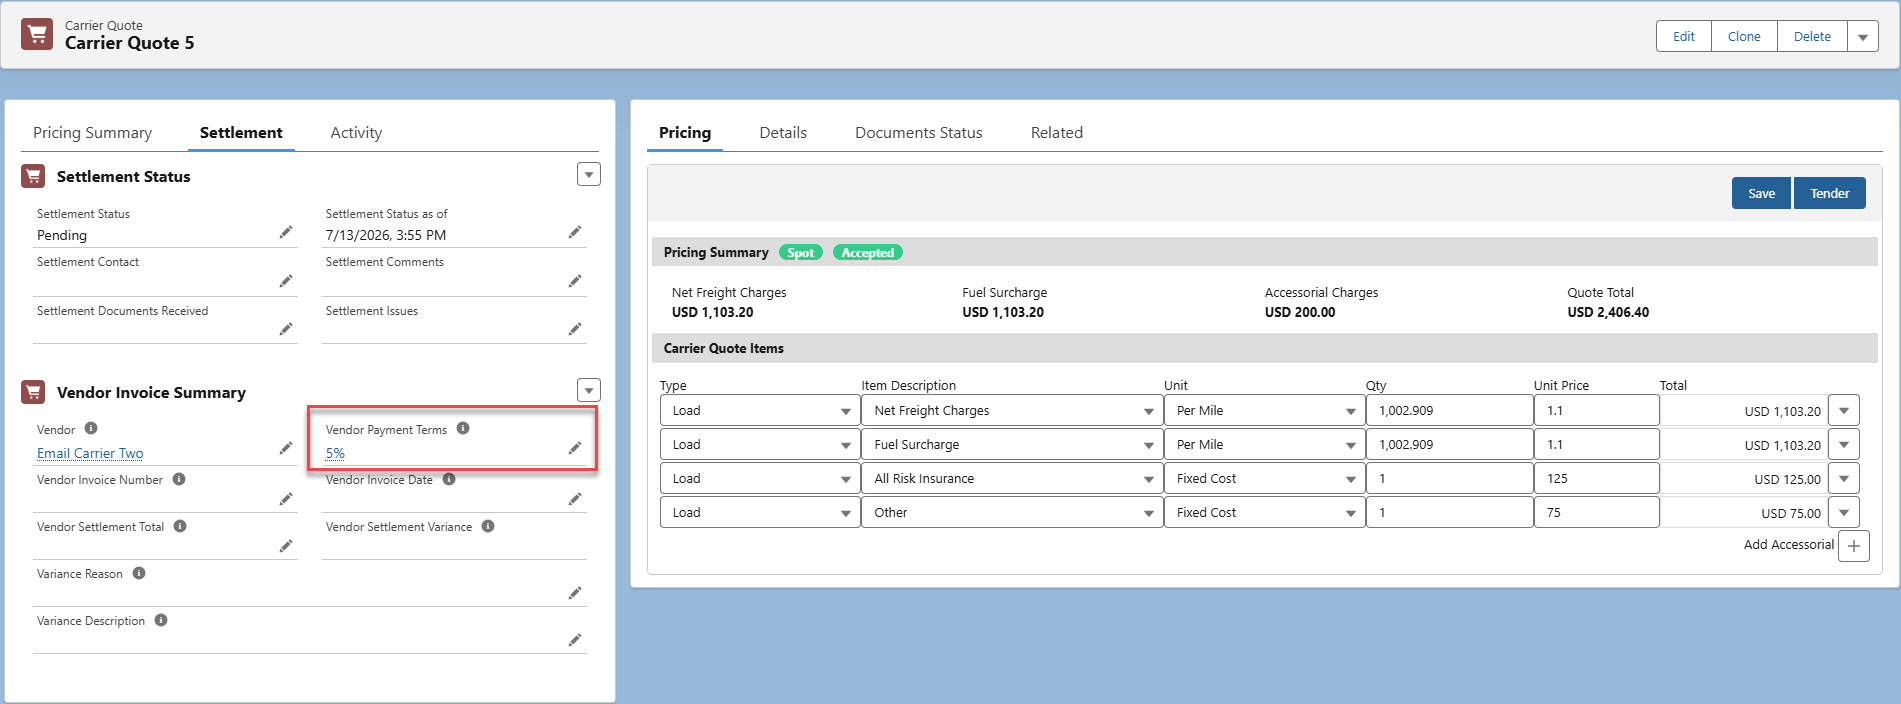The image size is (1901, 704).
Task: Edit Variance Description pencil icon
Action: pos(575,640)
